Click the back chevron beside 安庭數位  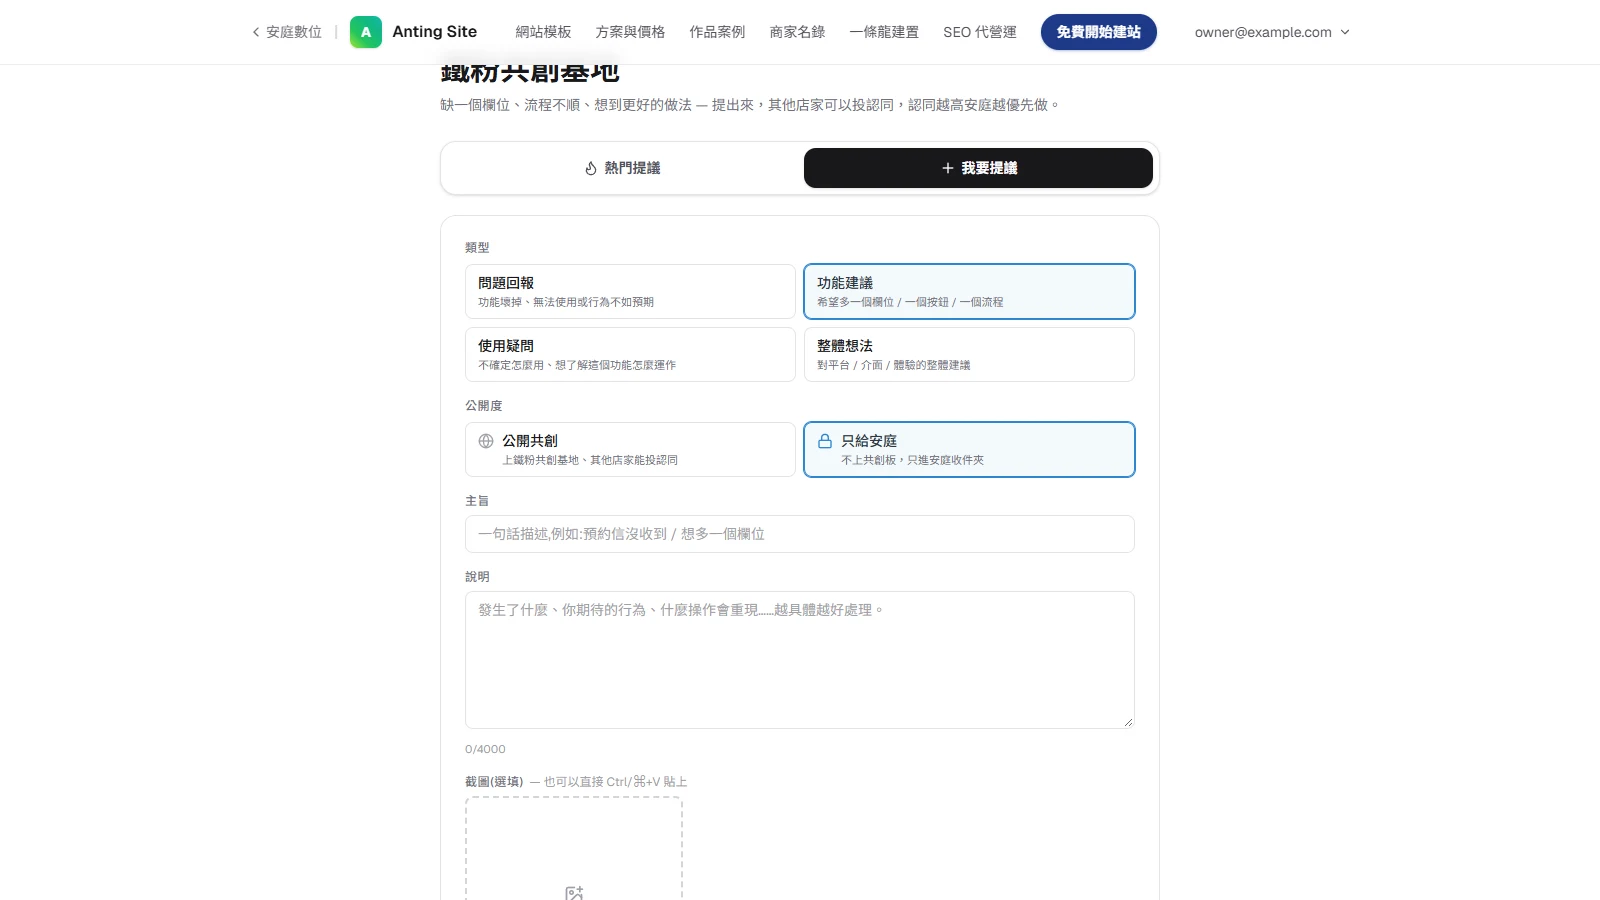click(x=256, y=32)
